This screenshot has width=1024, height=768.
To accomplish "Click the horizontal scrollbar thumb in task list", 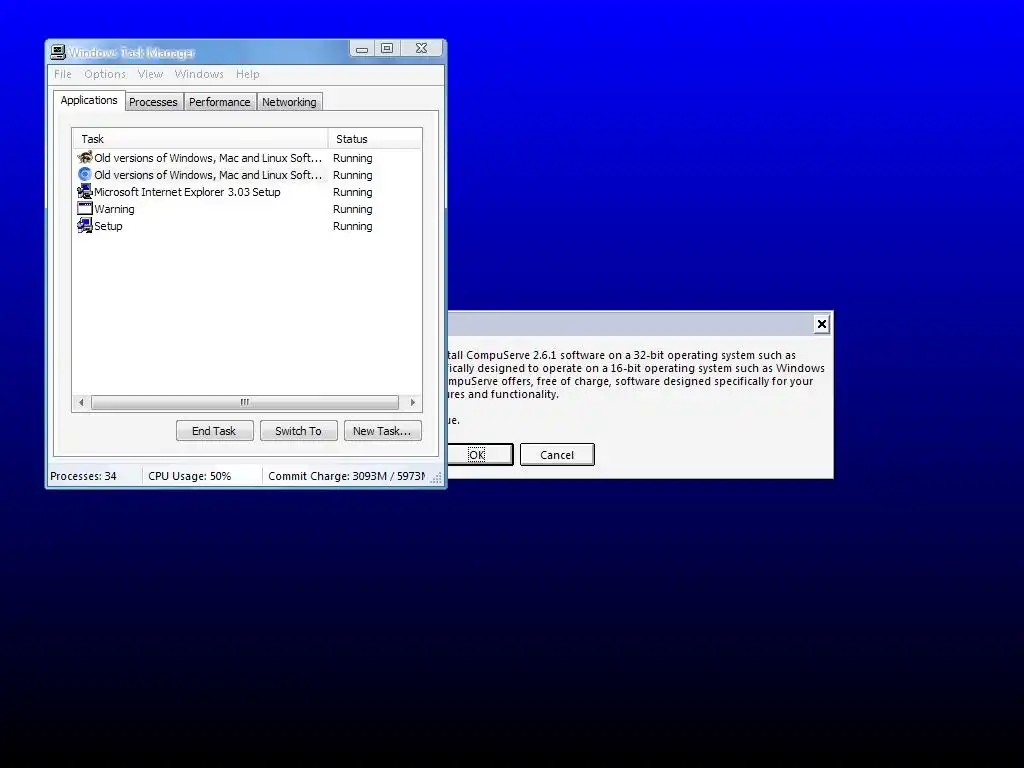I will click(245, 402).
